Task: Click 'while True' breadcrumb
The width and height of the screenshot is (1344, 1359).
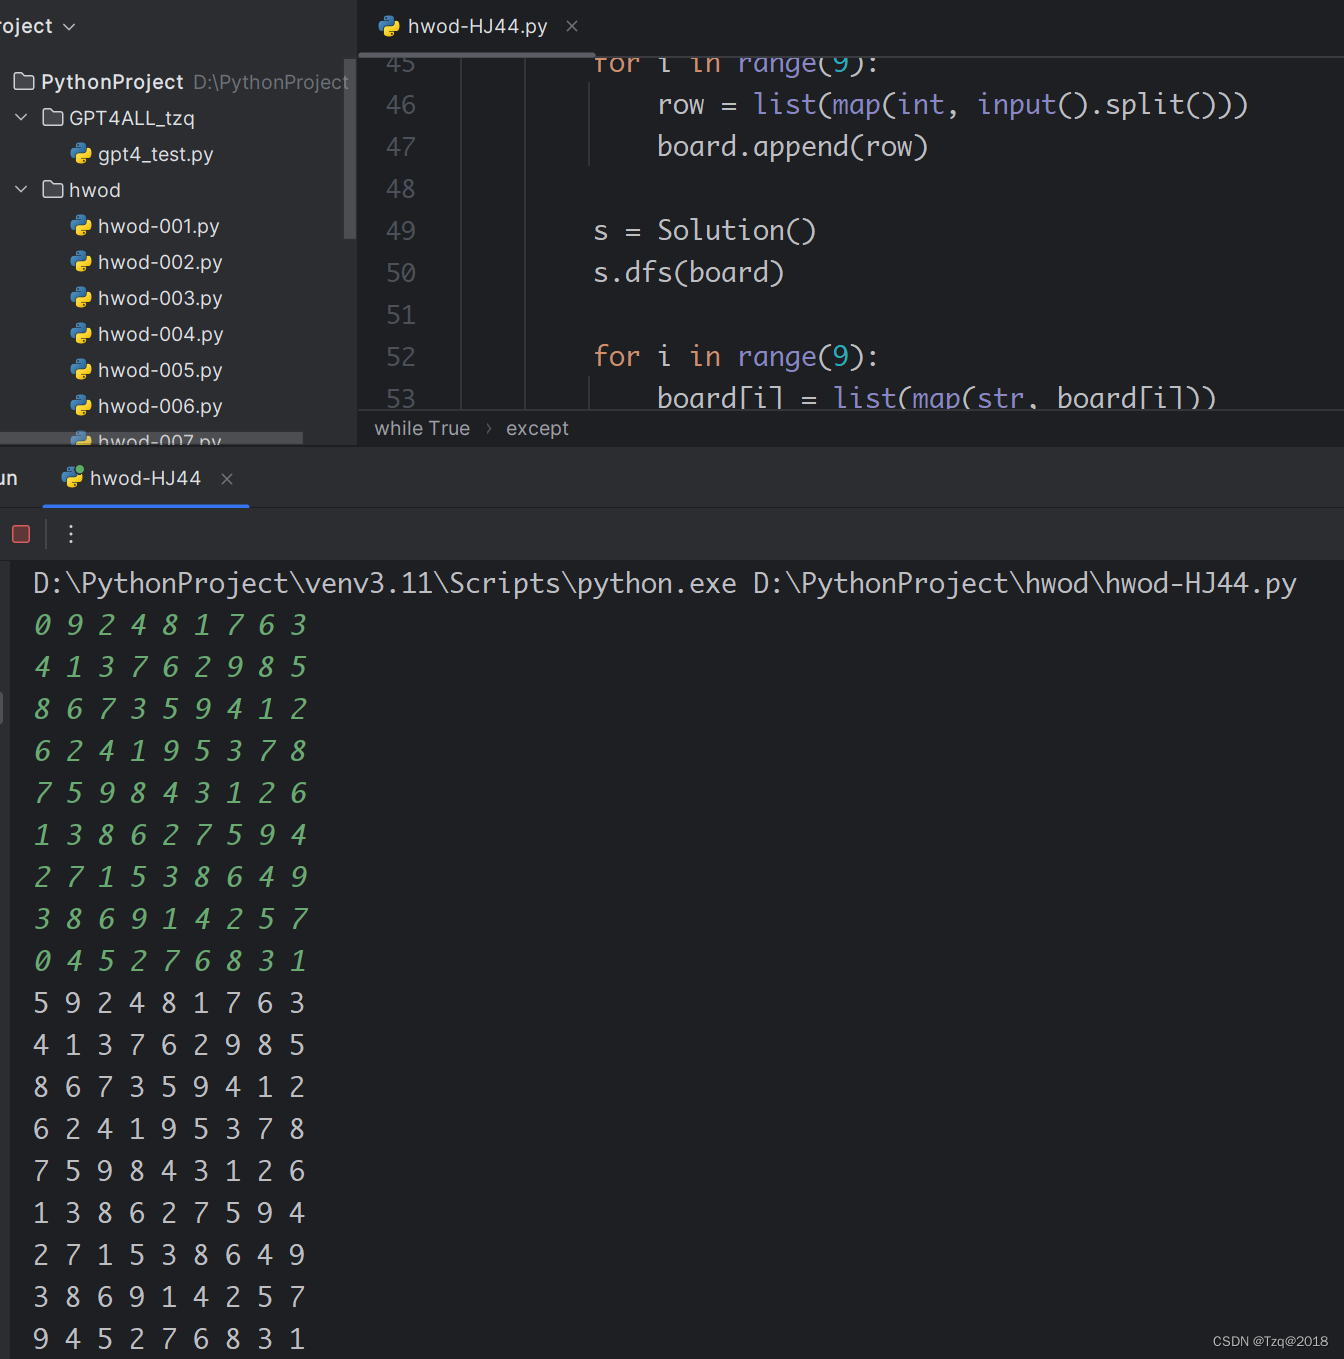Action: pos(422,428)
